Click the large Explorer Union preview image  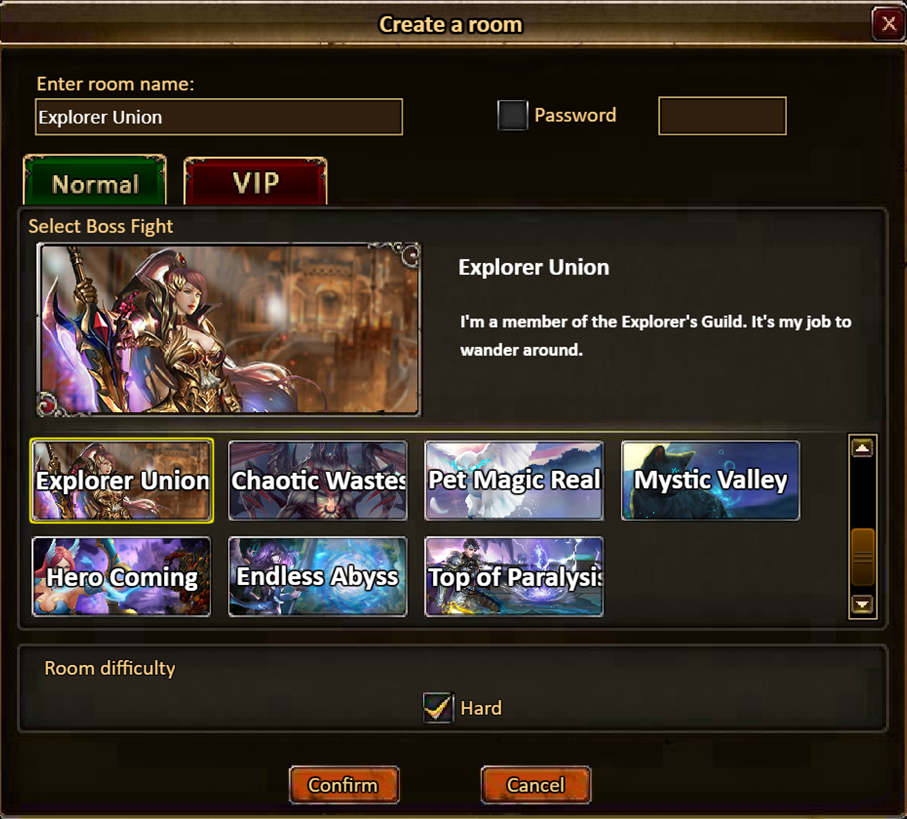(228, 329)
